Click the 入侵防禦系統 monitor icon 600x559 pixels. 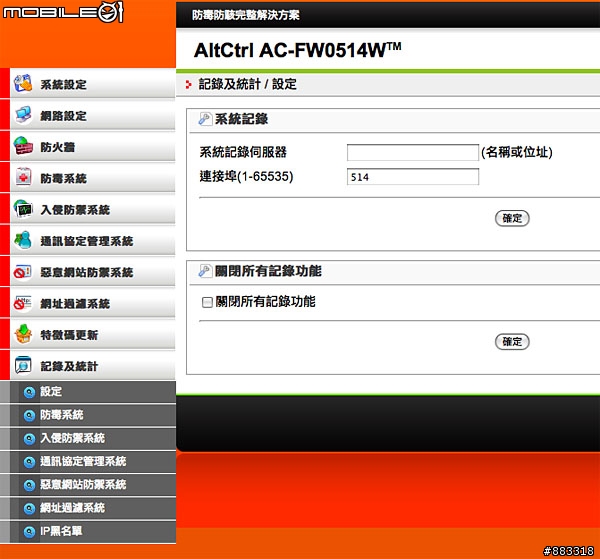(x=23, y=209)
